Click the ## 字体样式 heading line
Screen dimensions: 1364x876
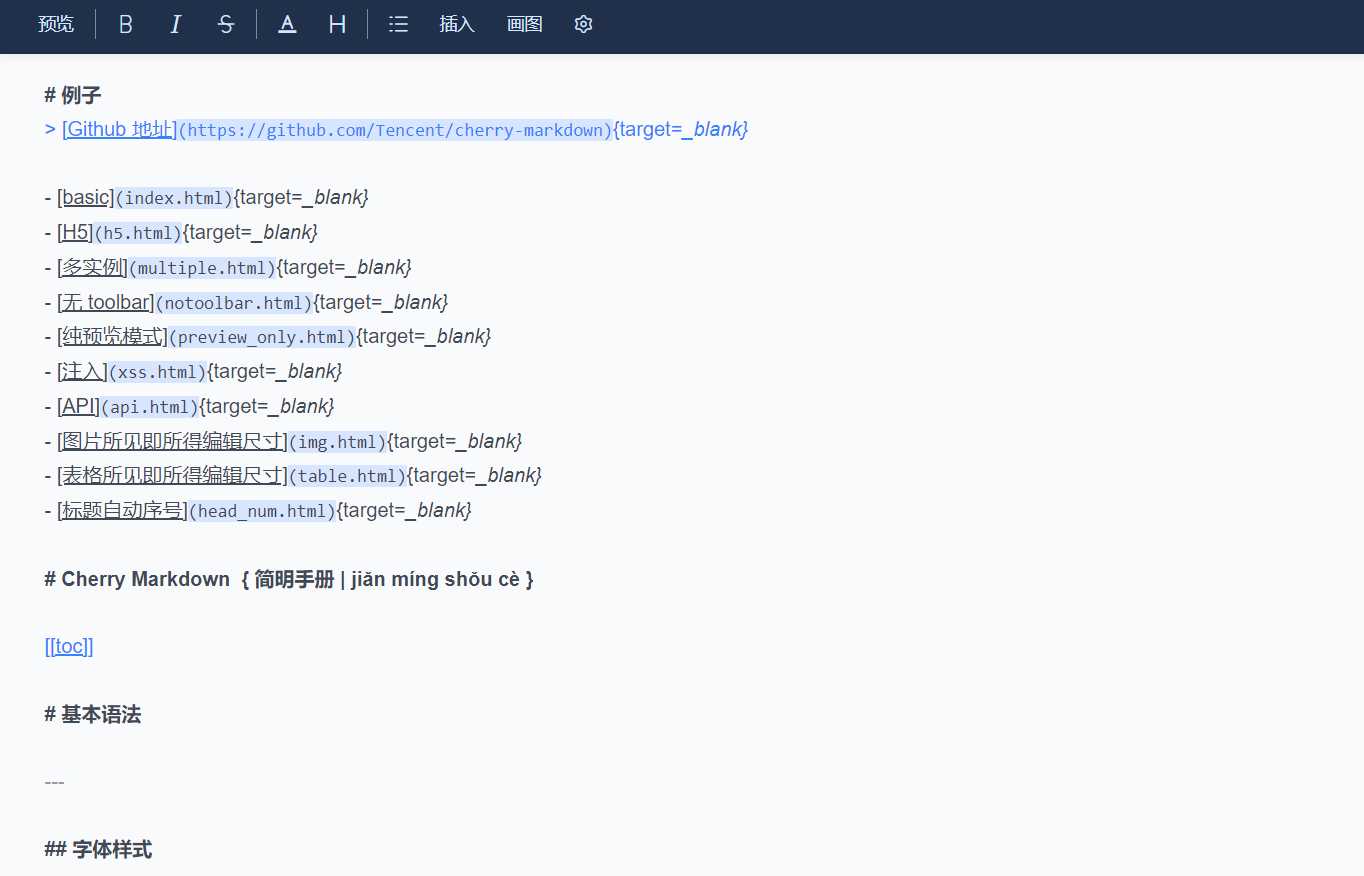[x=98, y=850]
